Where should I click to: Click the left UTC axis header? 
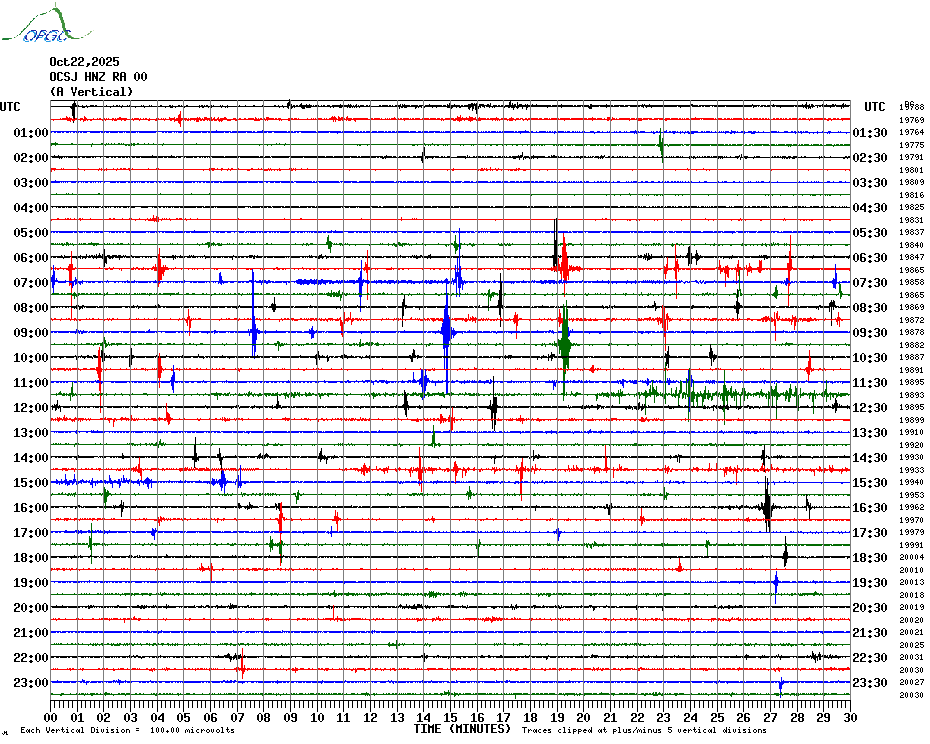[10, 107]
